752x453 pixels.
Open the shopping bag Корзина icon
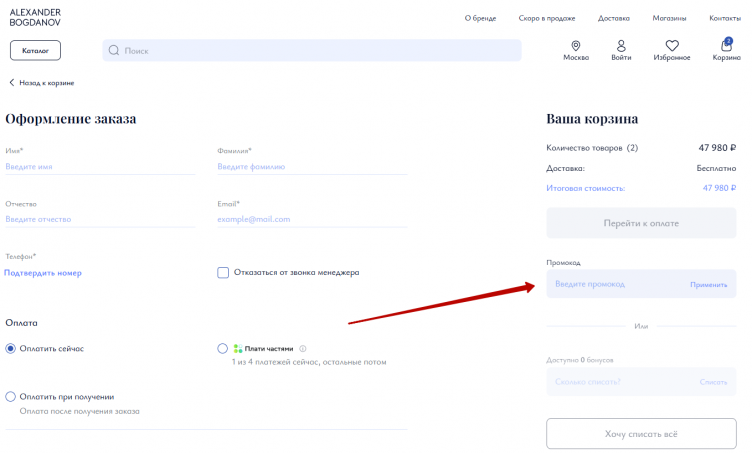click(x=726, y=46)
